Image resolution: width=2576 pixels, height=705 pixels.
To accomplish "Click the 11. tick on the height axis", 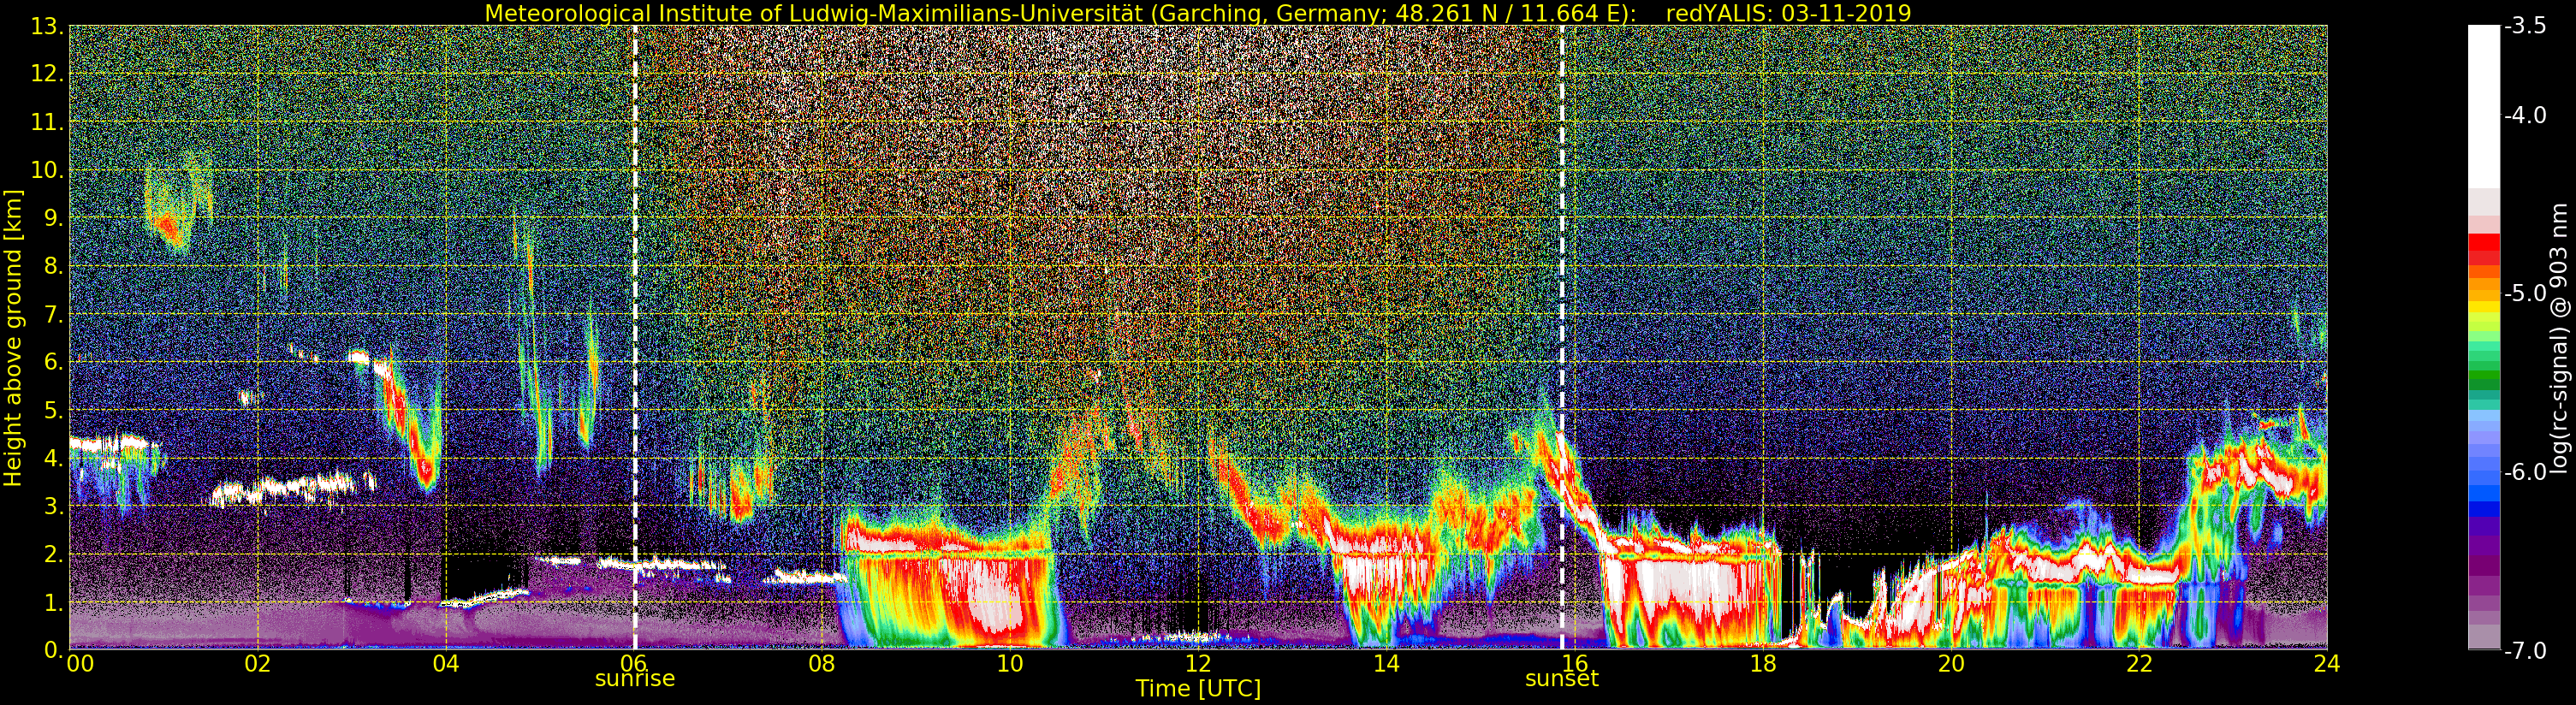I will coord(48,122).
